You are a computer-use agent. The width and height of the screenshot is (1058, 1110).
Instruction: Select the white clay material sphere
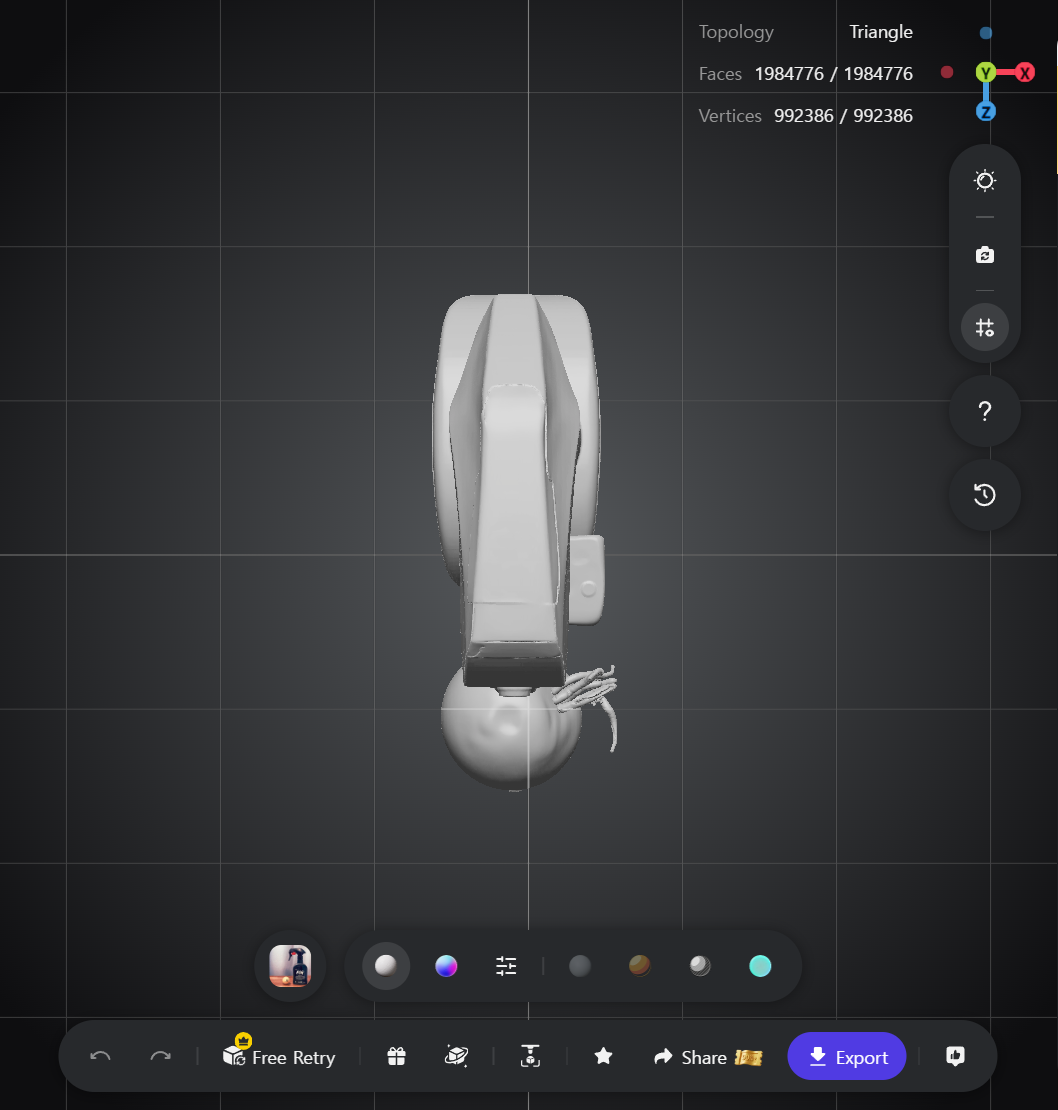(386, 966)
